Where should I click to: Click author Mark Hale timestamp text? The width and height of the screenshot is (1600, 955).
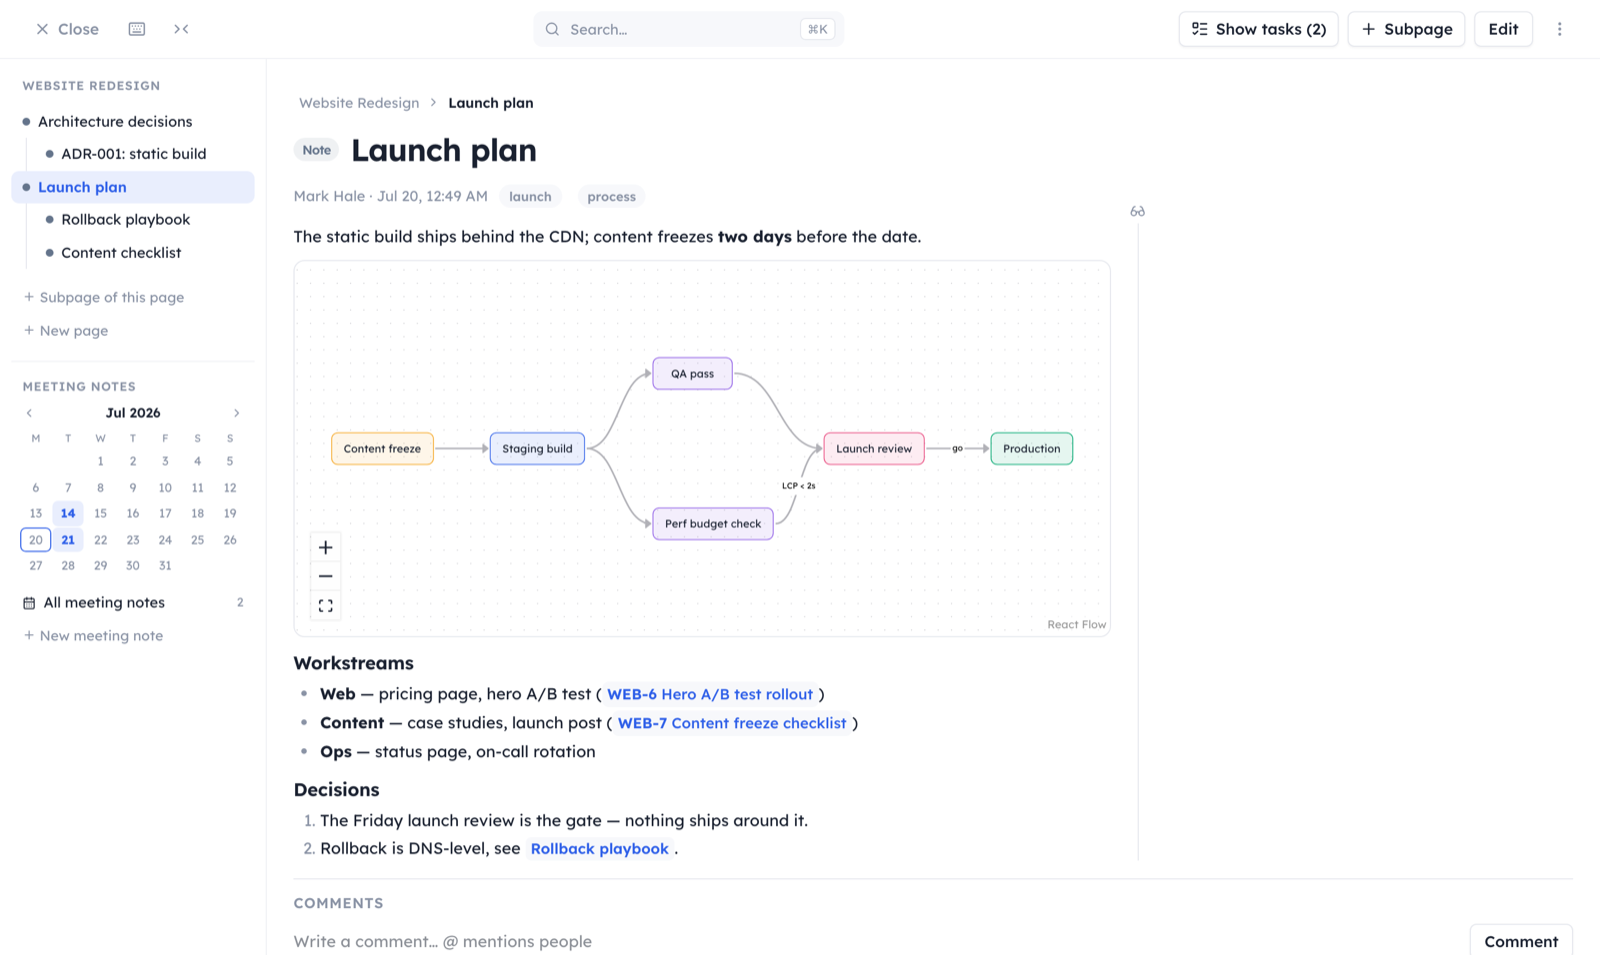[x=391, y=196]
